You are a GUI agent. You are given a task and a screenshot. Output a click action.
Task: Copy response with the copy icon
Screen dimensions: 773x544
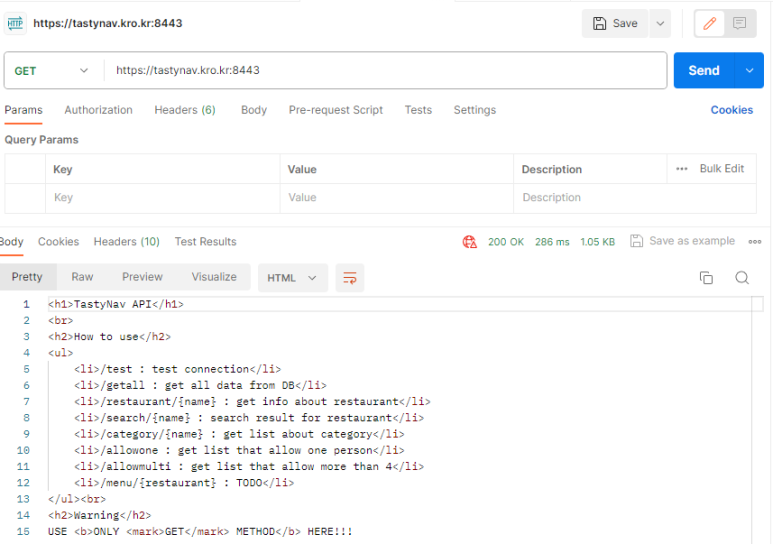pos(706,278)
